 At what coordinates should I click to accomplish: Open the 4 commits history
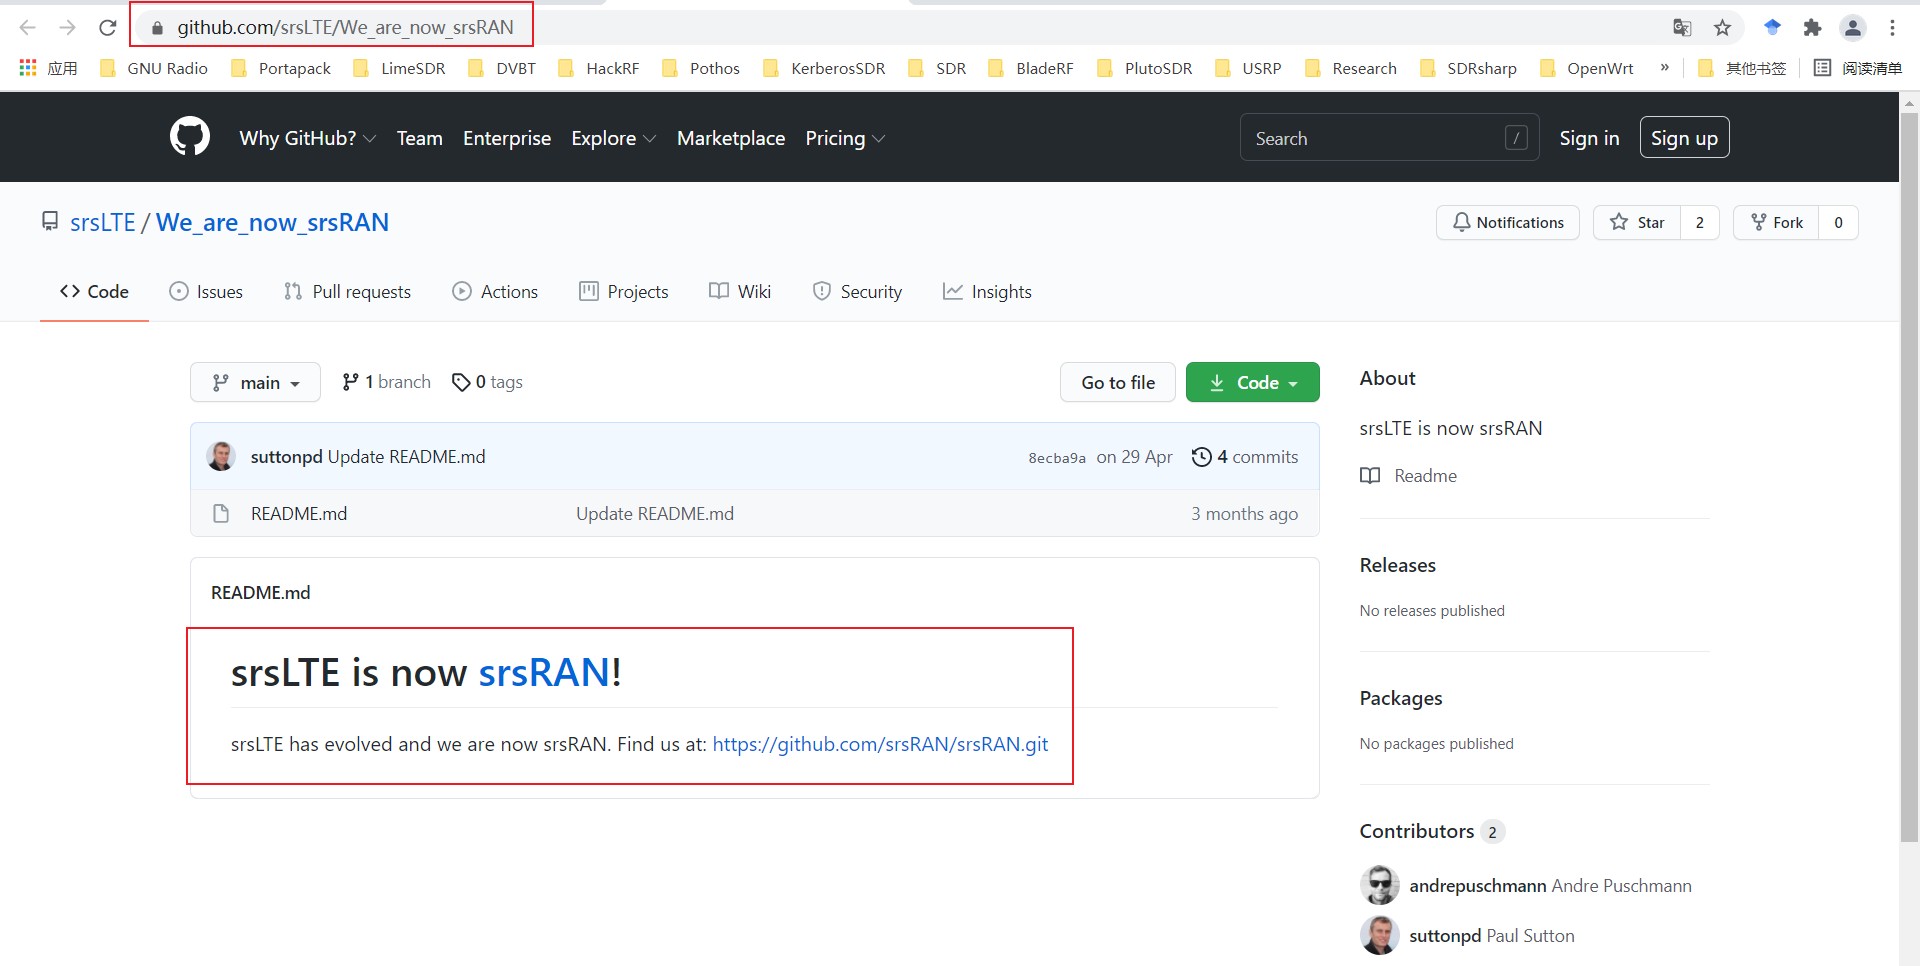tap(1245, 457)
